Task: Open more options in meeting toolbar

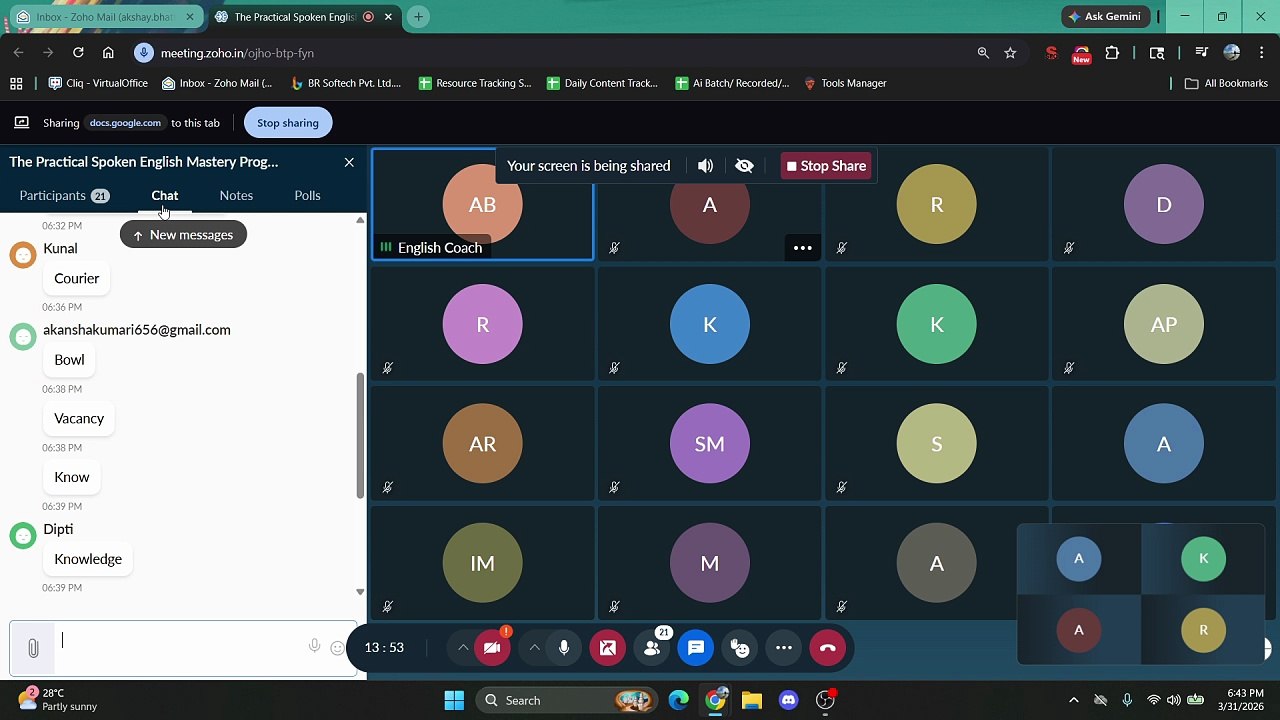Action: click(x=784, y=648)
